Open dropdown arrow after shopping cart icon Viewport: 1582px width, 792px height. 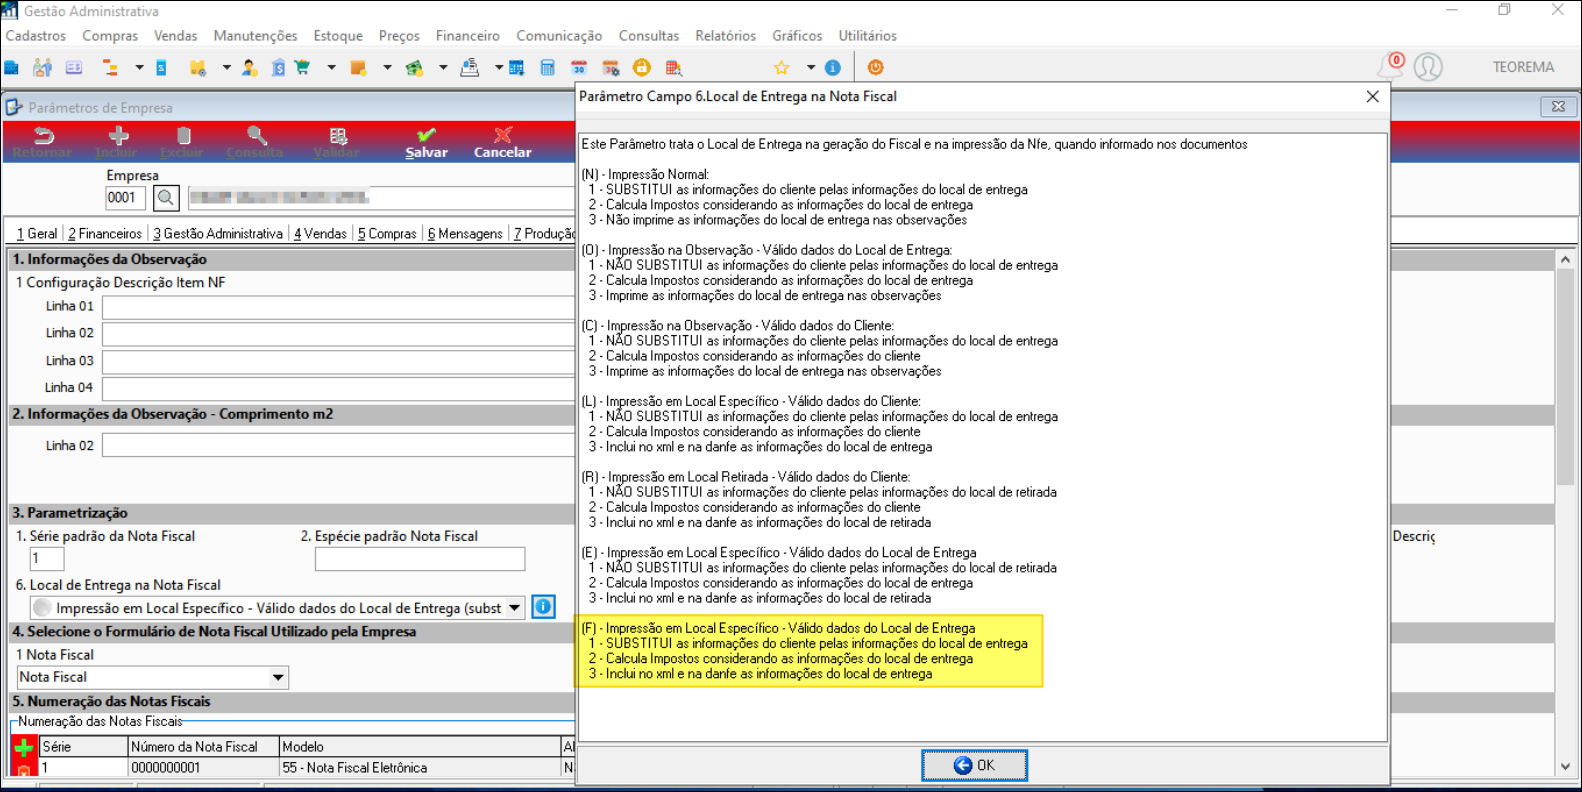click(331, 68)
